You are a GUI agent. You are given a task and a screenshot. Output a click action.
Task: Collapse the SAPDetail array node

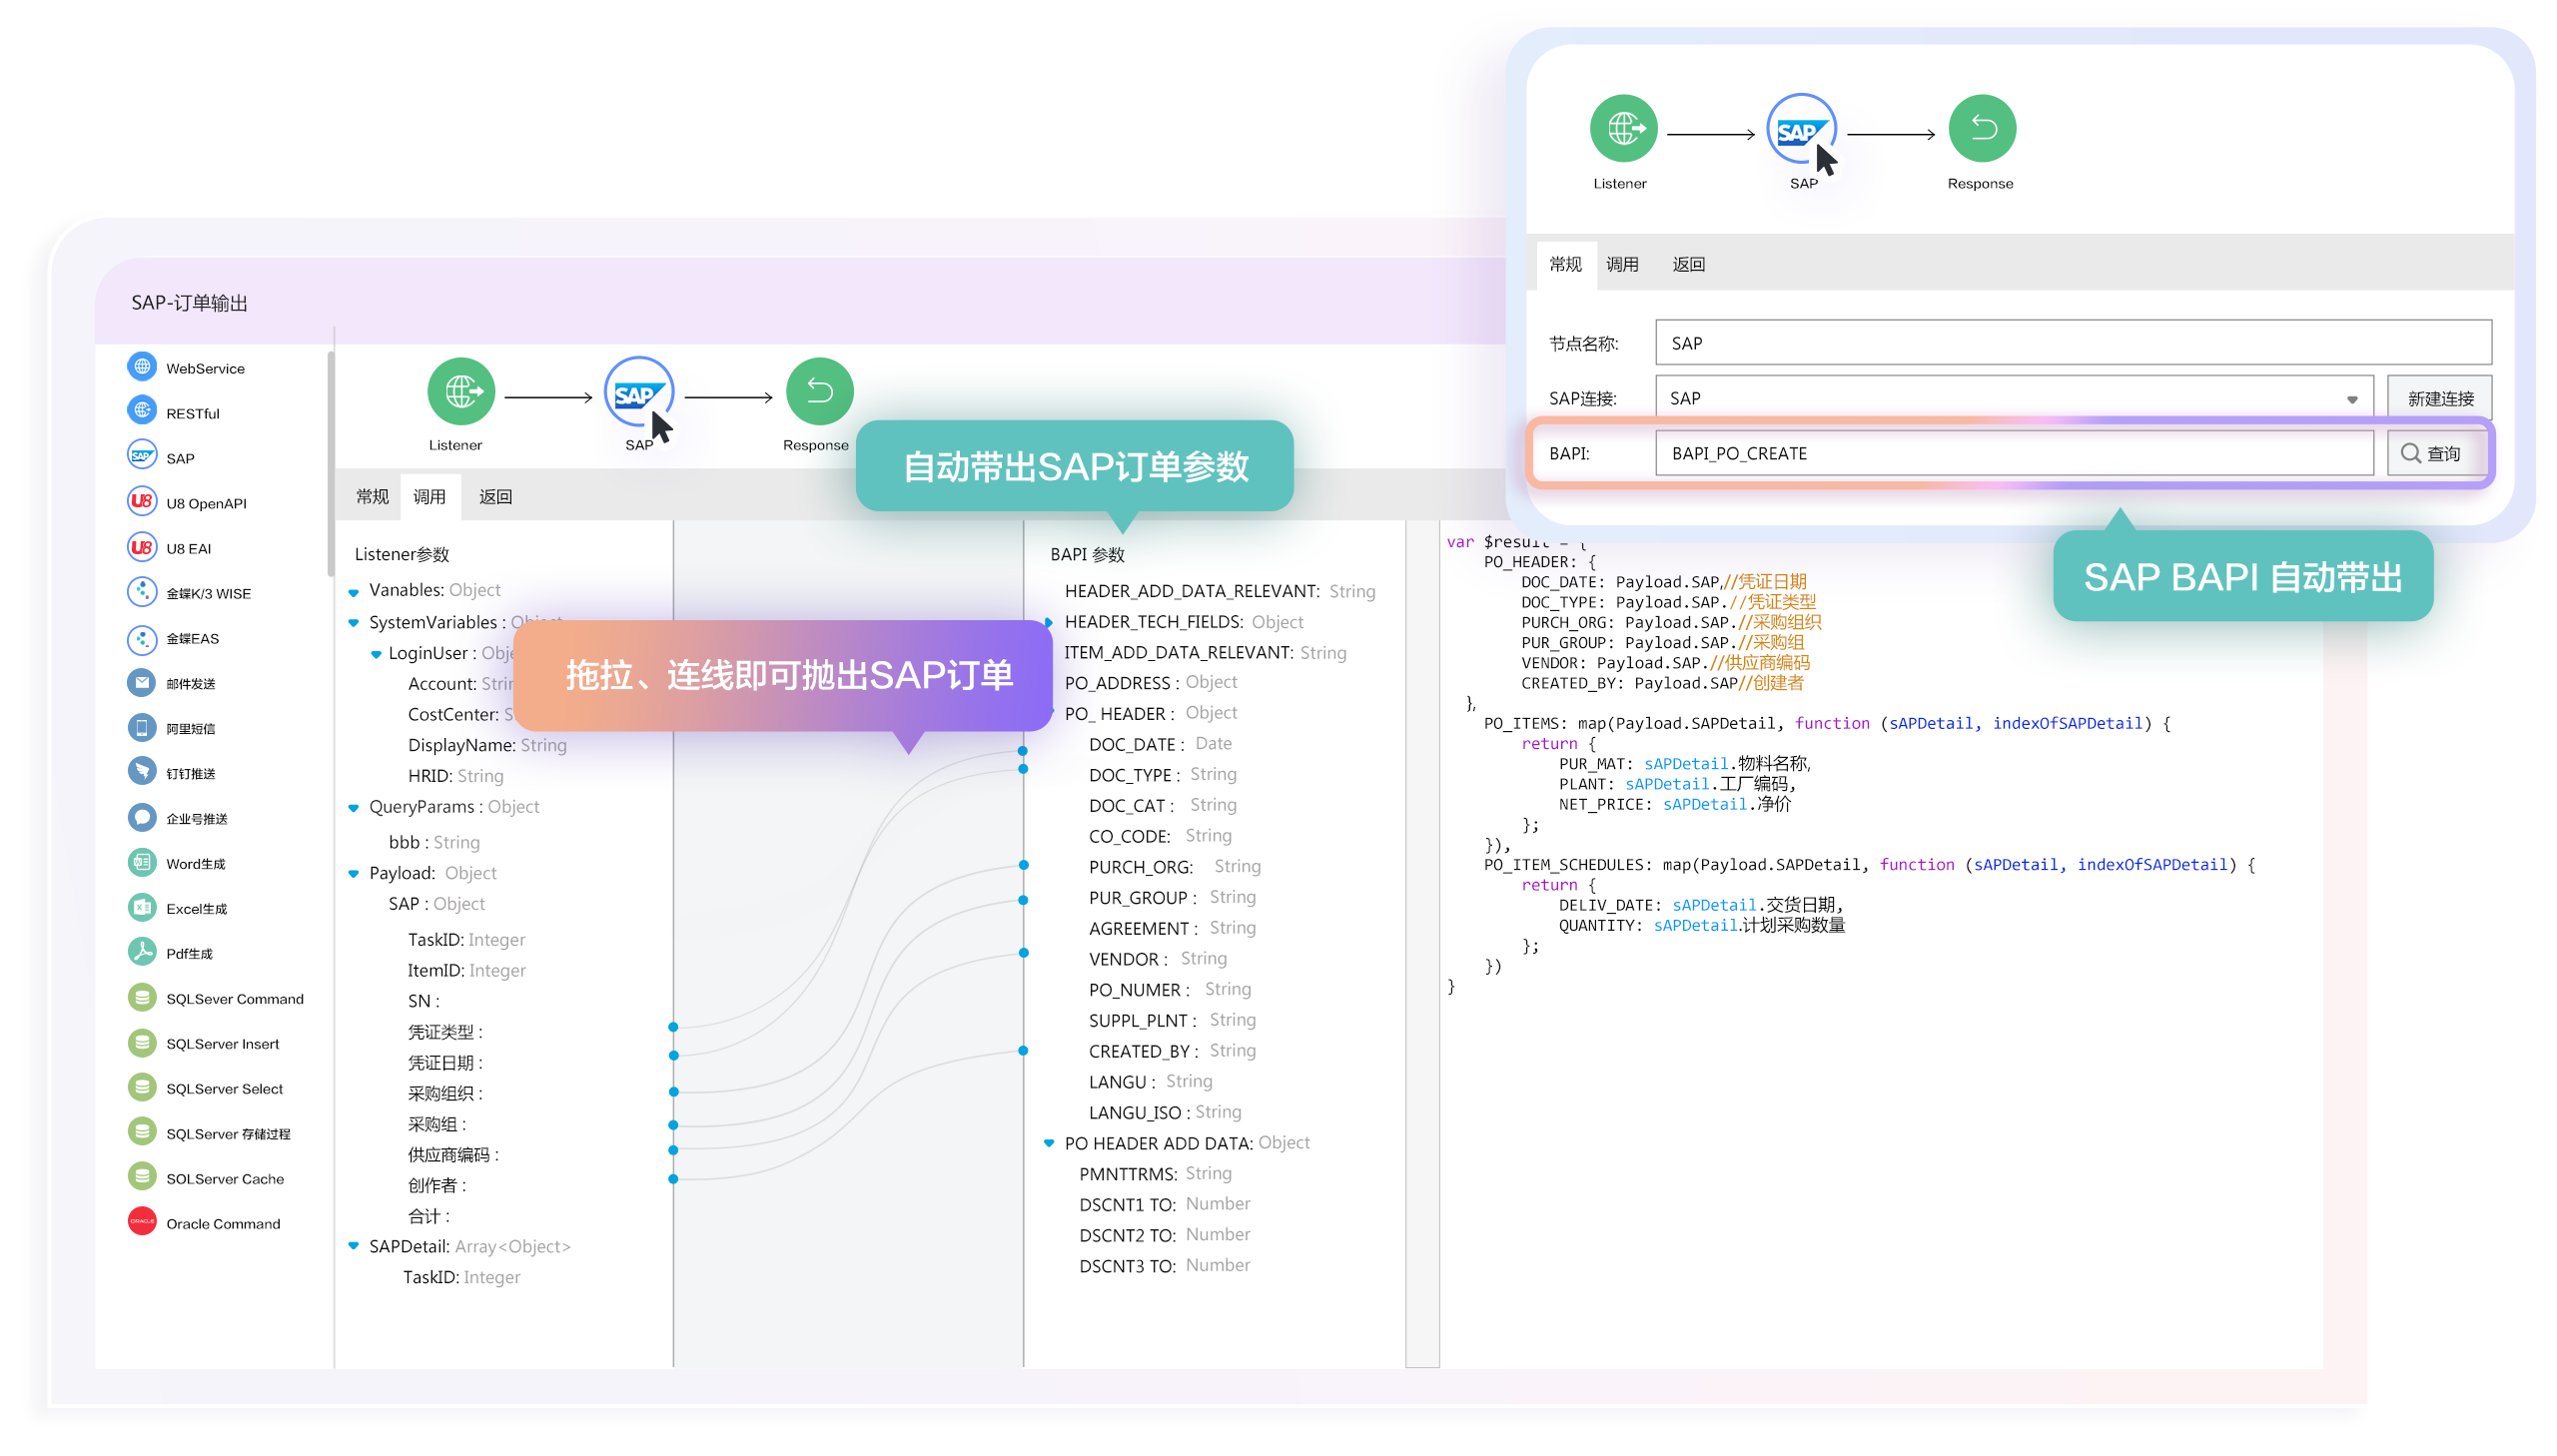[x=353, y=1246]
